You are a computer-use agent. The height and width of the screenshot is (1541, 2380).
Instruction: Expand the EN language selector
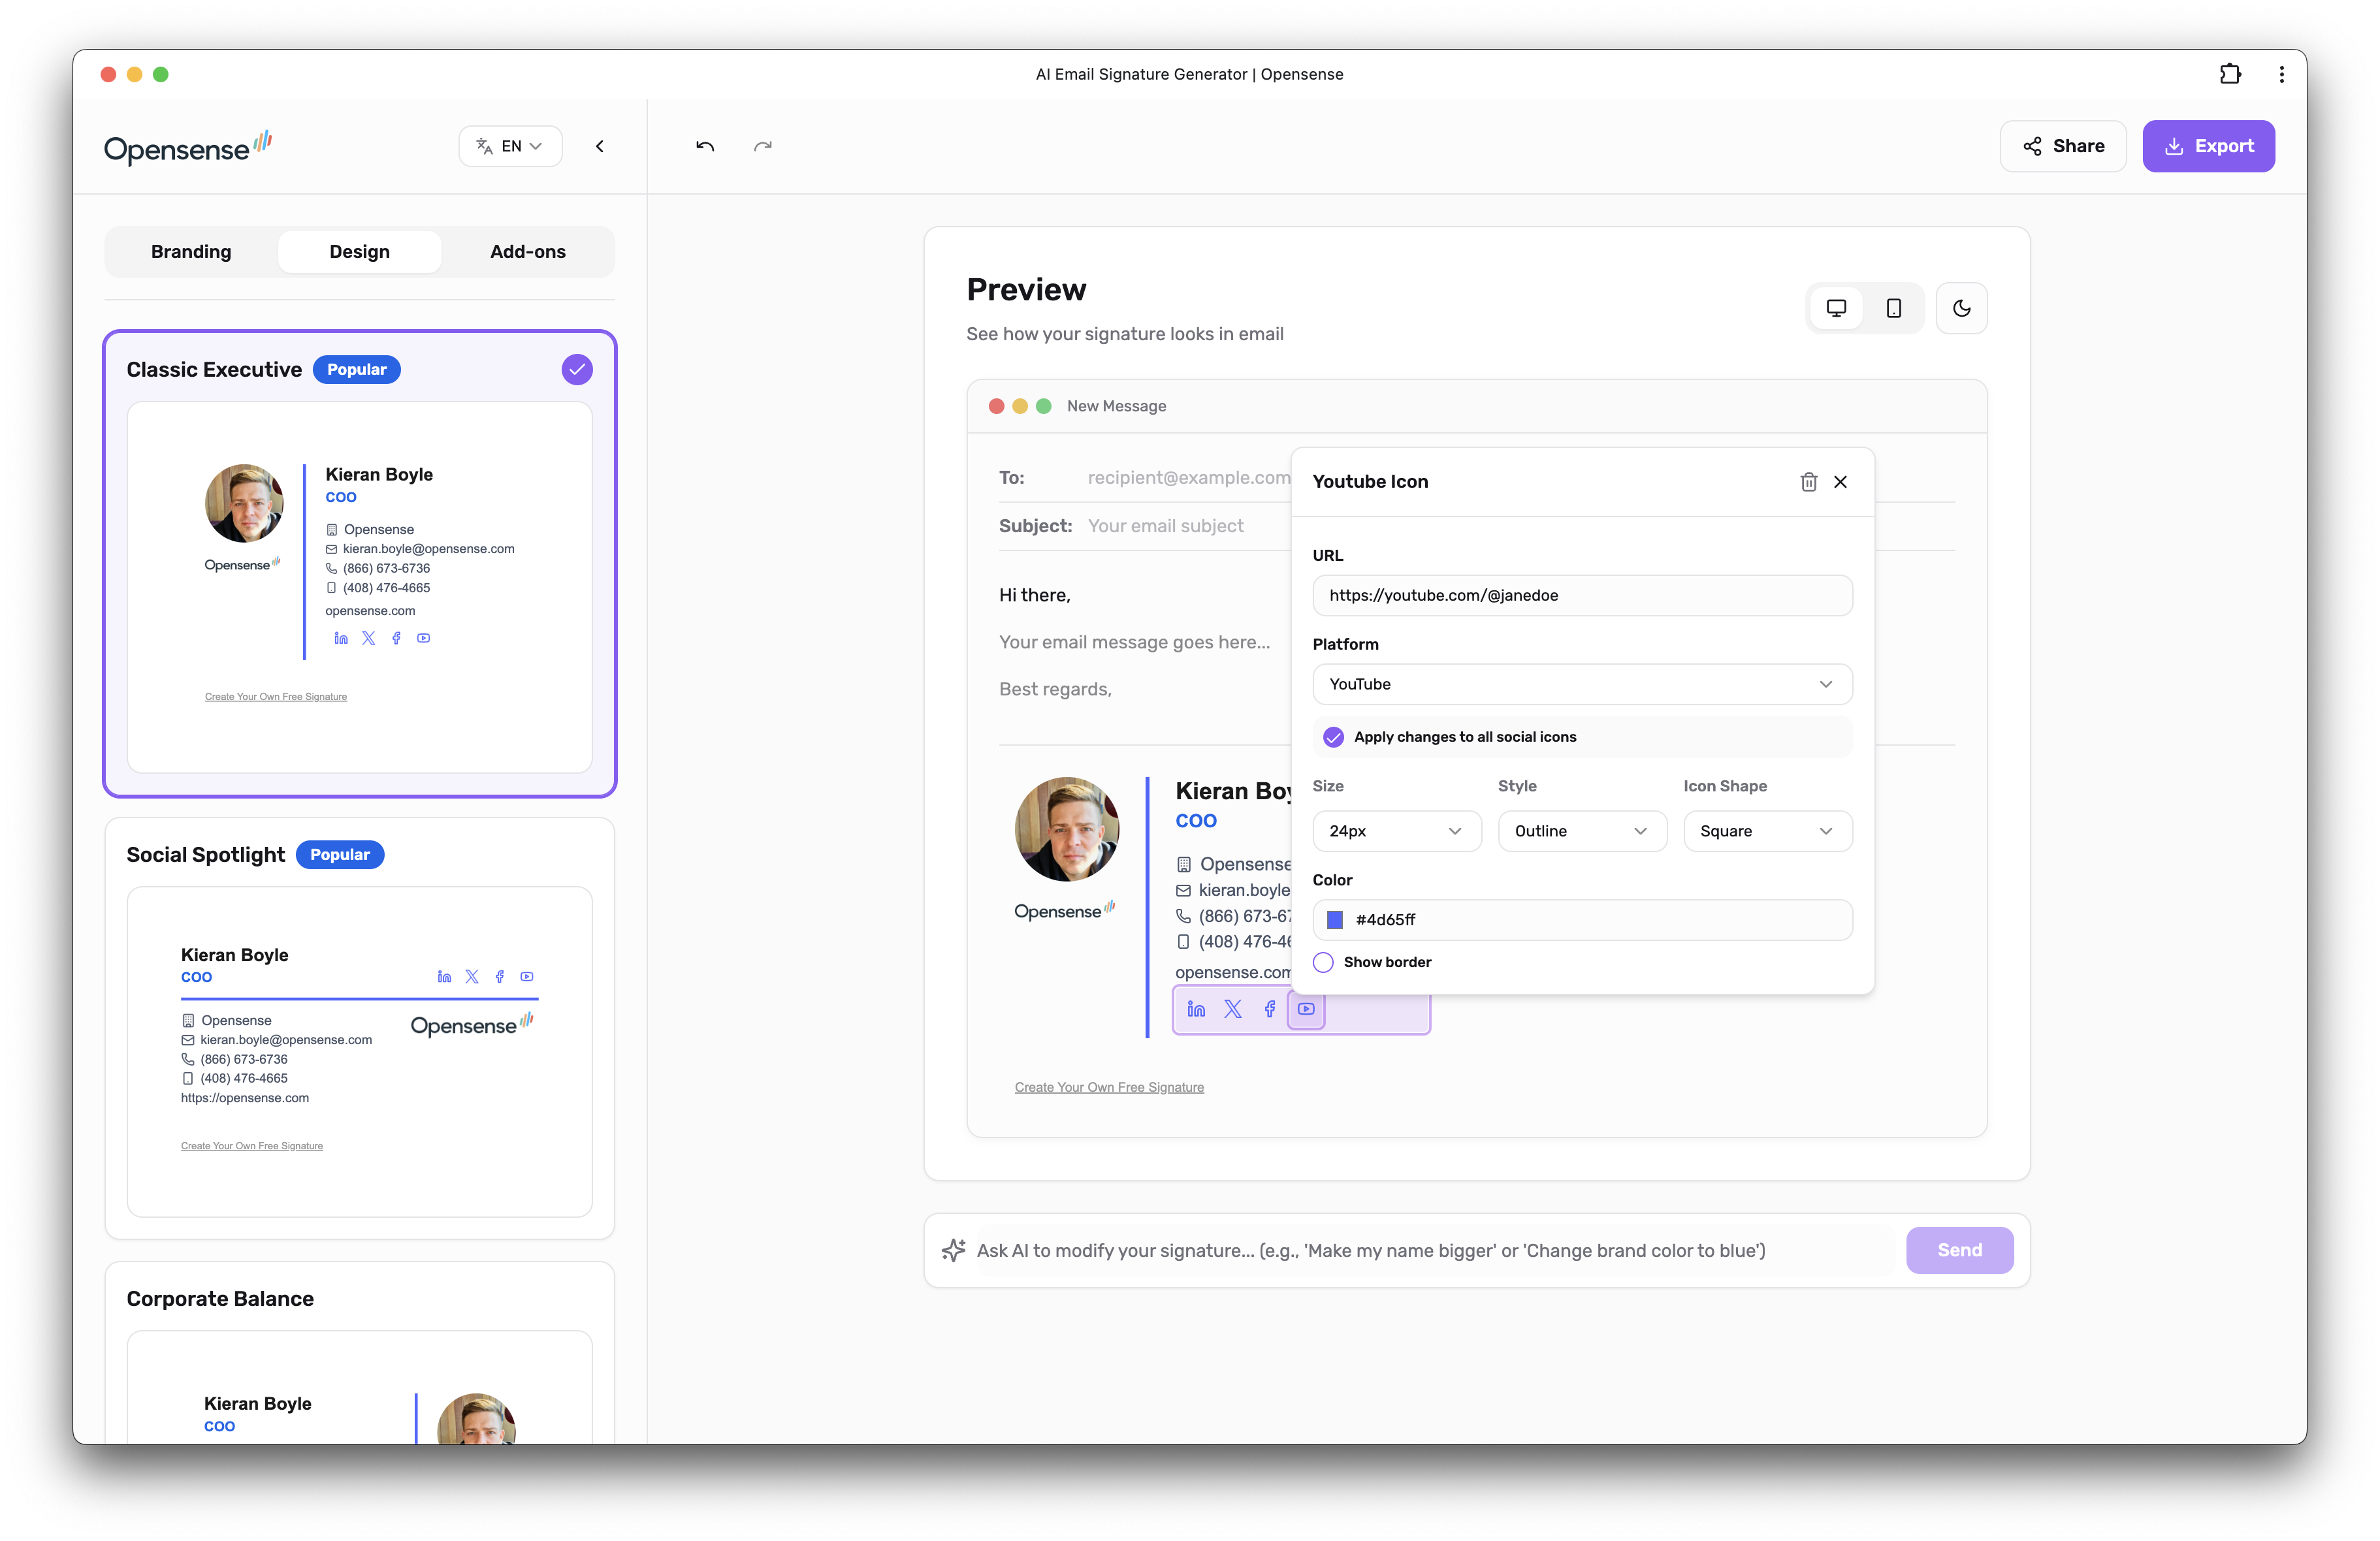click(x=510, y=146)
